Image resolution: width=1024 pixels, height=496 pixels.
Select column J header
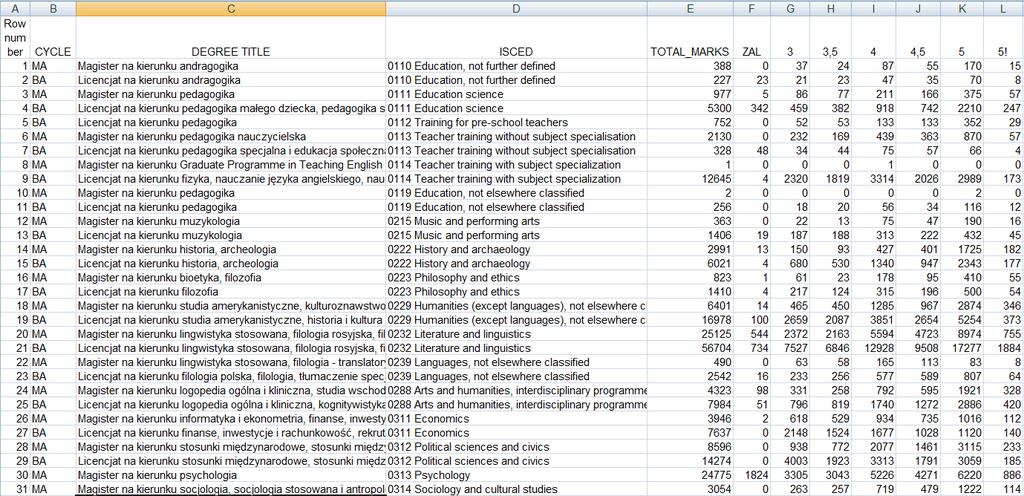pos(918,8)
